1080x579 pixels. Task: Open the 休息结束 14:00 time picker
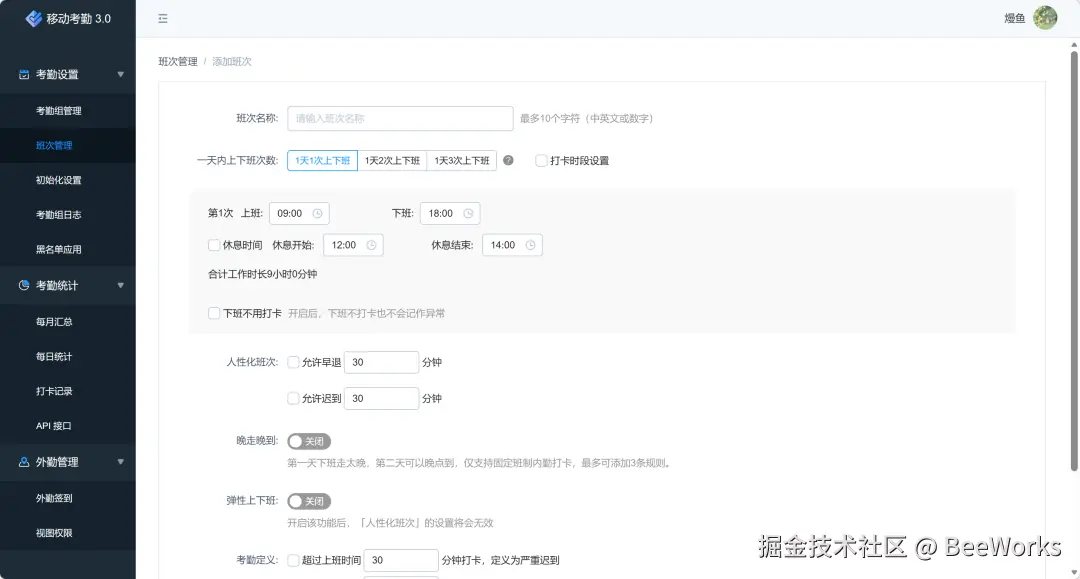[x=512, y=245]
